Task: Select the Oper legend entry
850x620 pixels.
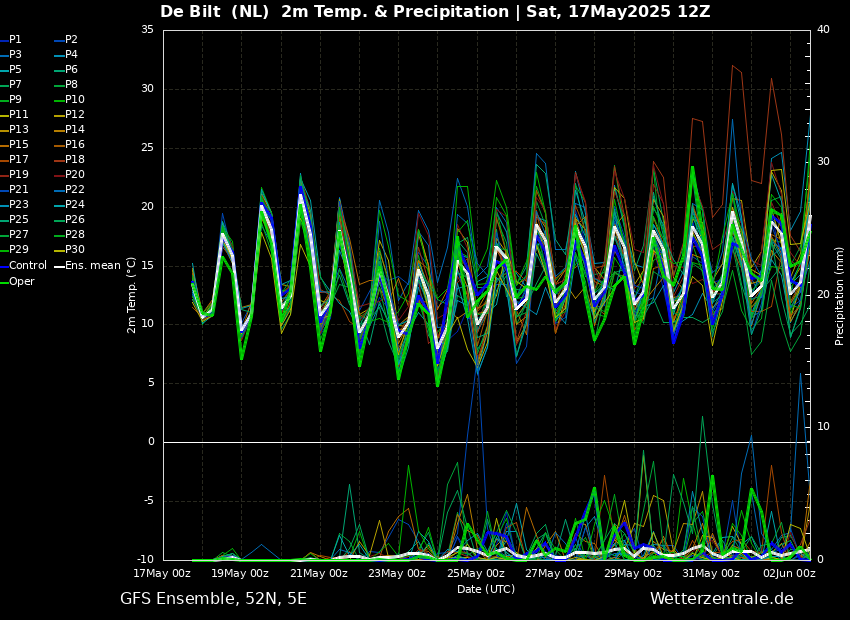Action: (x=22, y=281)
